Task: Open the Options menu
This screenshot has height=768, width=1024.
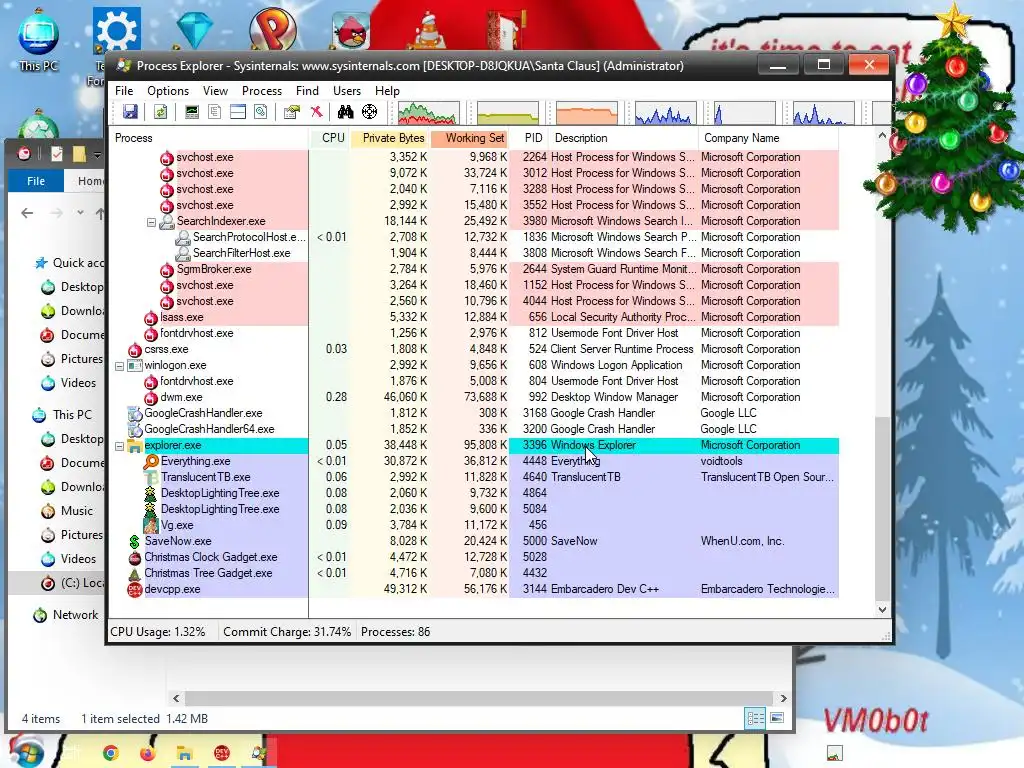Action: pyautogui.click(x=168, y=91)
